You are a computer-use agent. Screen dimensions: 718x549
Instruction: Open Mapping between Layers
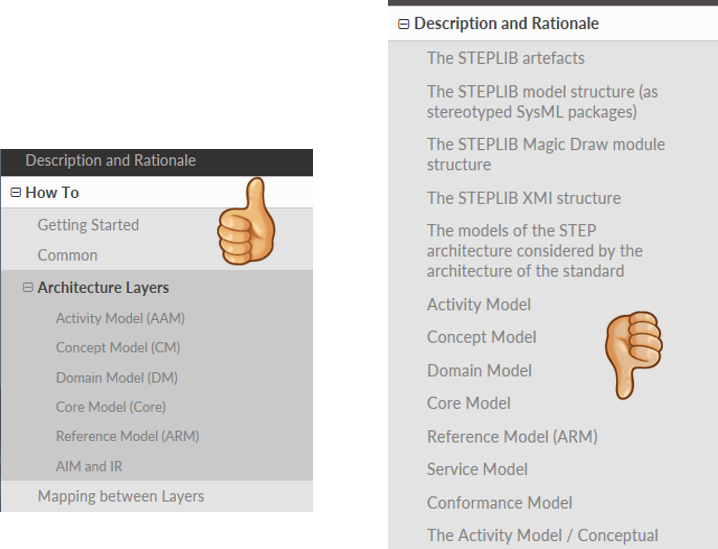(x=120, y=496)
